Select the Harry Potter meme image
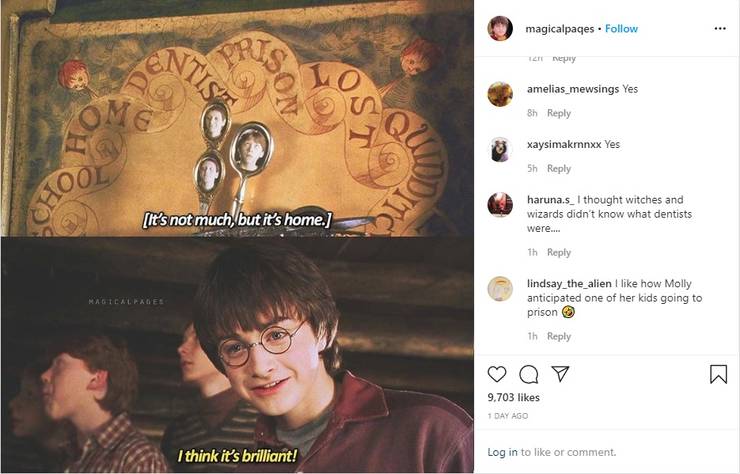Screen dimensions: 740x474 coord(237,237)
